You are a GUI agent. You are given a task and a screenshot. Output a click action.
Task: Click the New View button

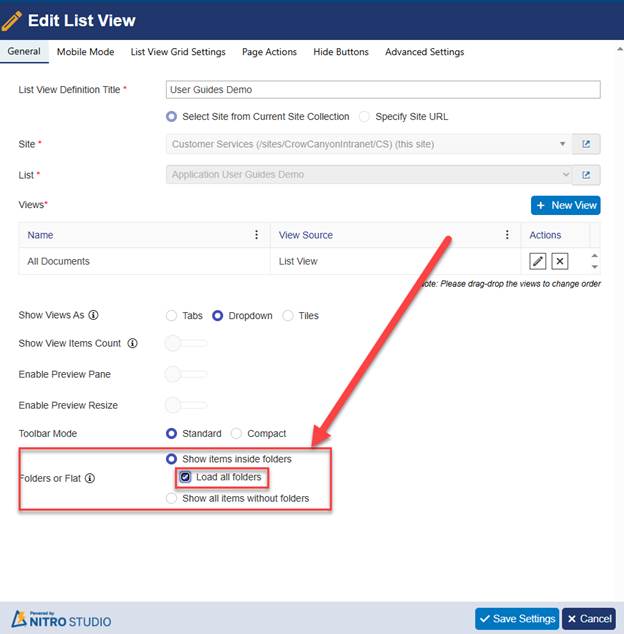[566, 205]
